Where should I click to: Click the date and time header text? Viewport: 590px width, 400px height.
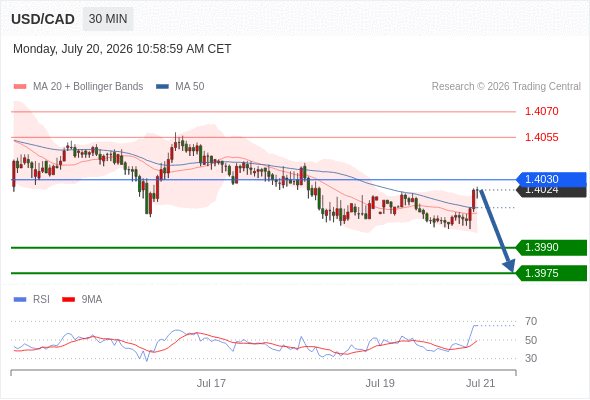point(122,49)
